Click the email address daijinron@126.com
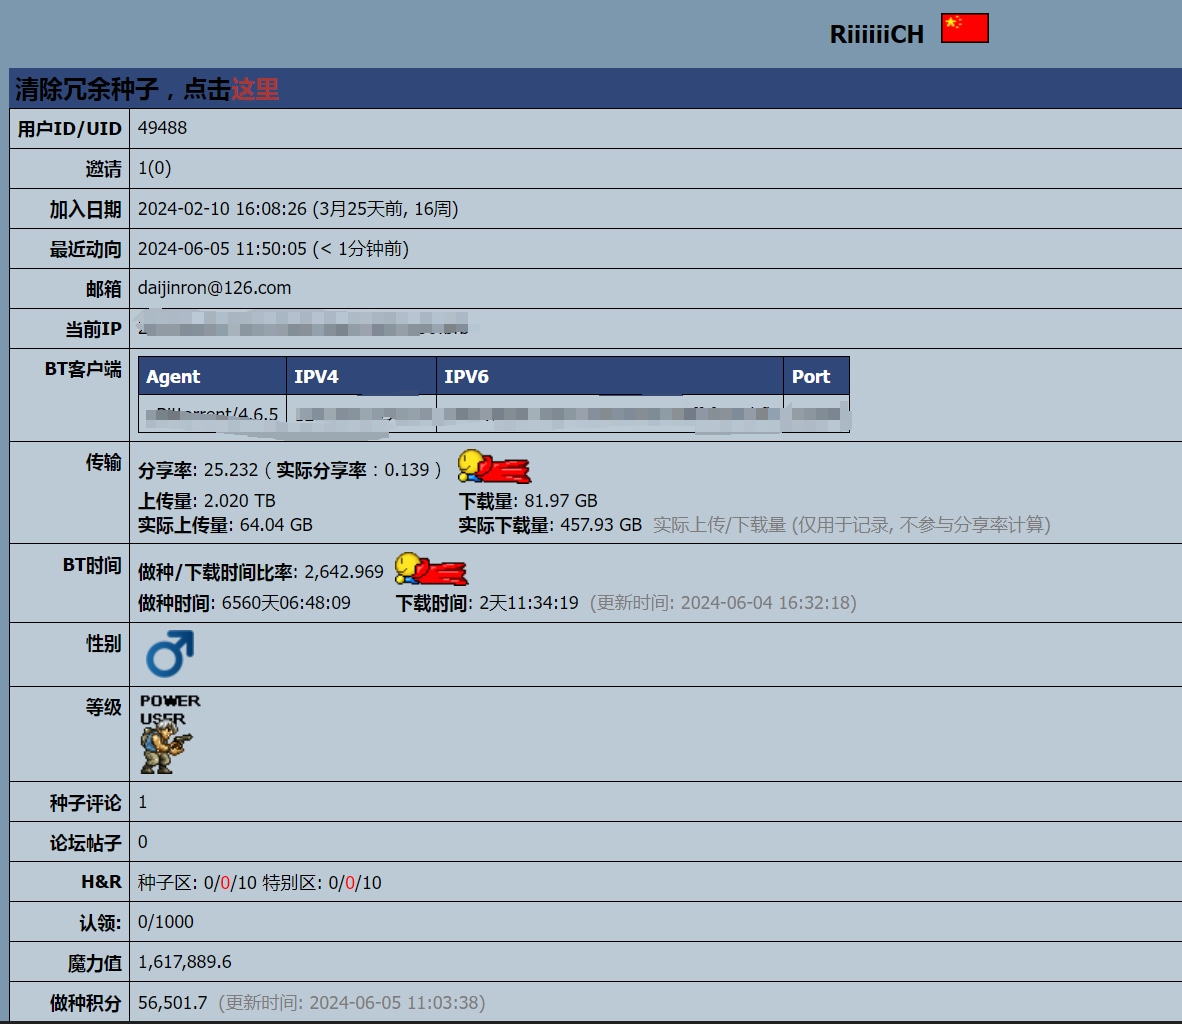1182x1024 pixels. tap(214, 288)
